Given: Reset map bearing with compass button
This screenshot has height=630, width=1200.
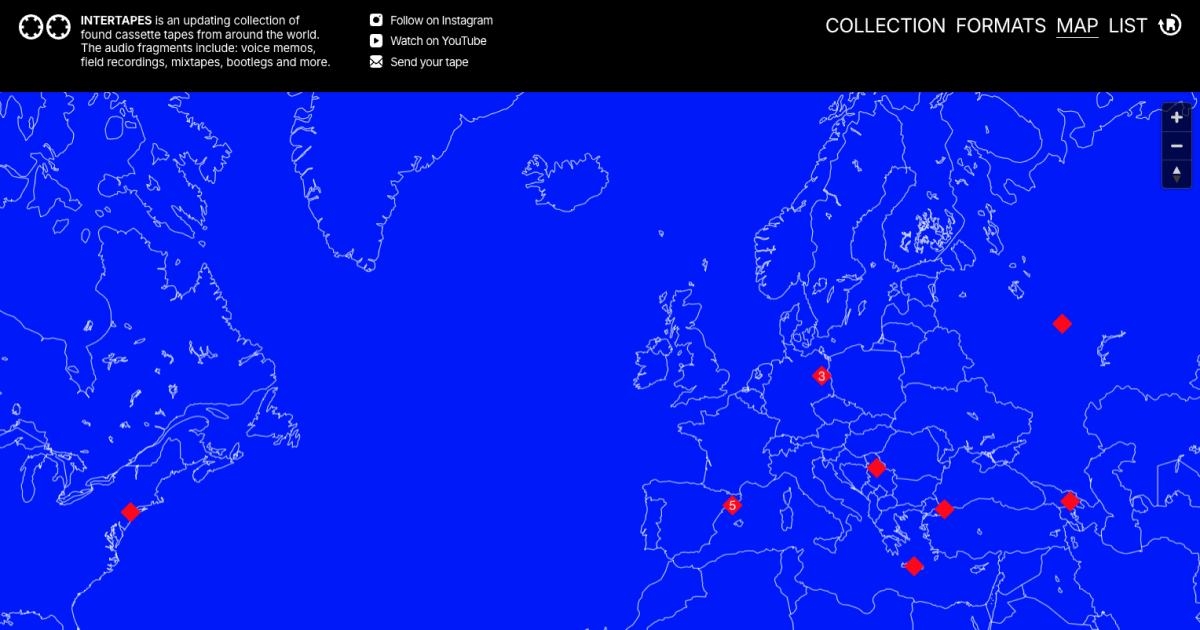Looking at the screenshot, I should pyautogui.click(x=1176, y=174).
